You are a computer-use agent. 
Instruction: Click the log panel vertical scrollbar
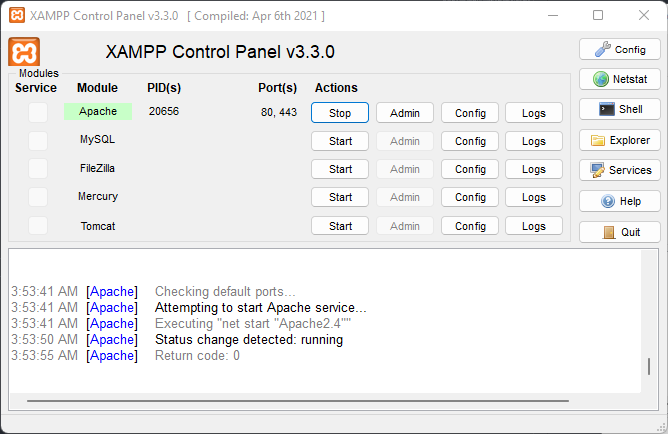(650, 366)
